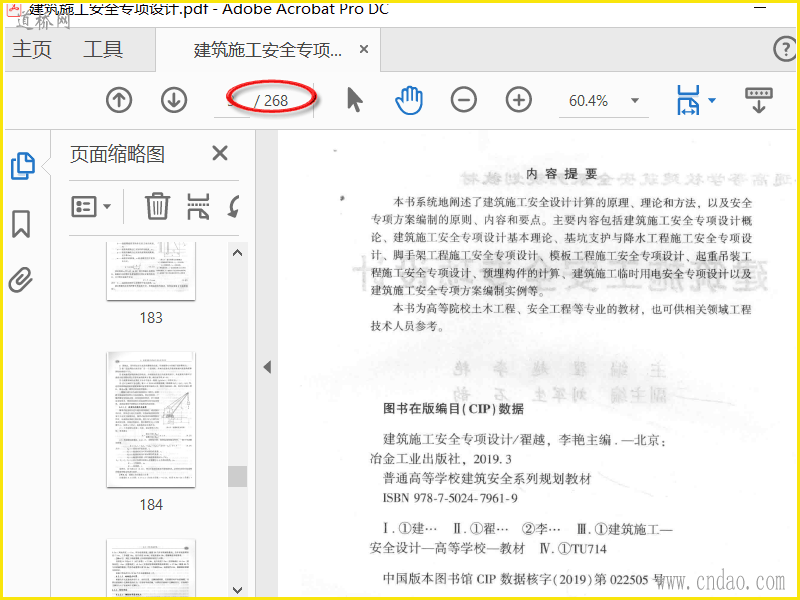Screen dimensions: 800x600
Task: Go to next page with down arrow
Action: click(x=174, y=100)
